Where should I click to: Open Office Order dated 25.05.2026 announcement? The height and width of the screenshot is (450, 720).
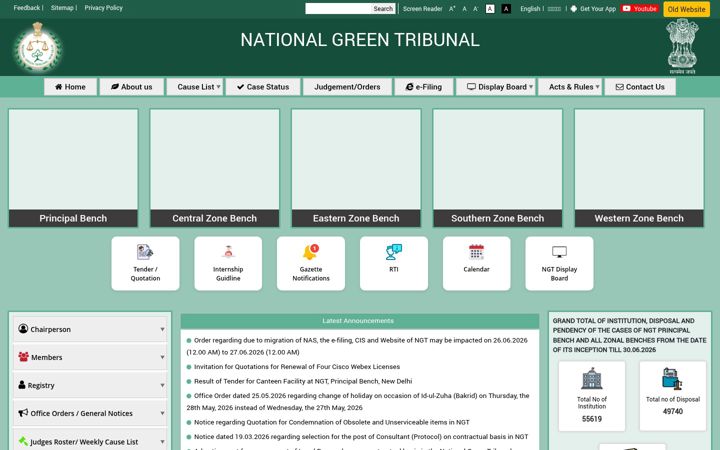[358, 401]
